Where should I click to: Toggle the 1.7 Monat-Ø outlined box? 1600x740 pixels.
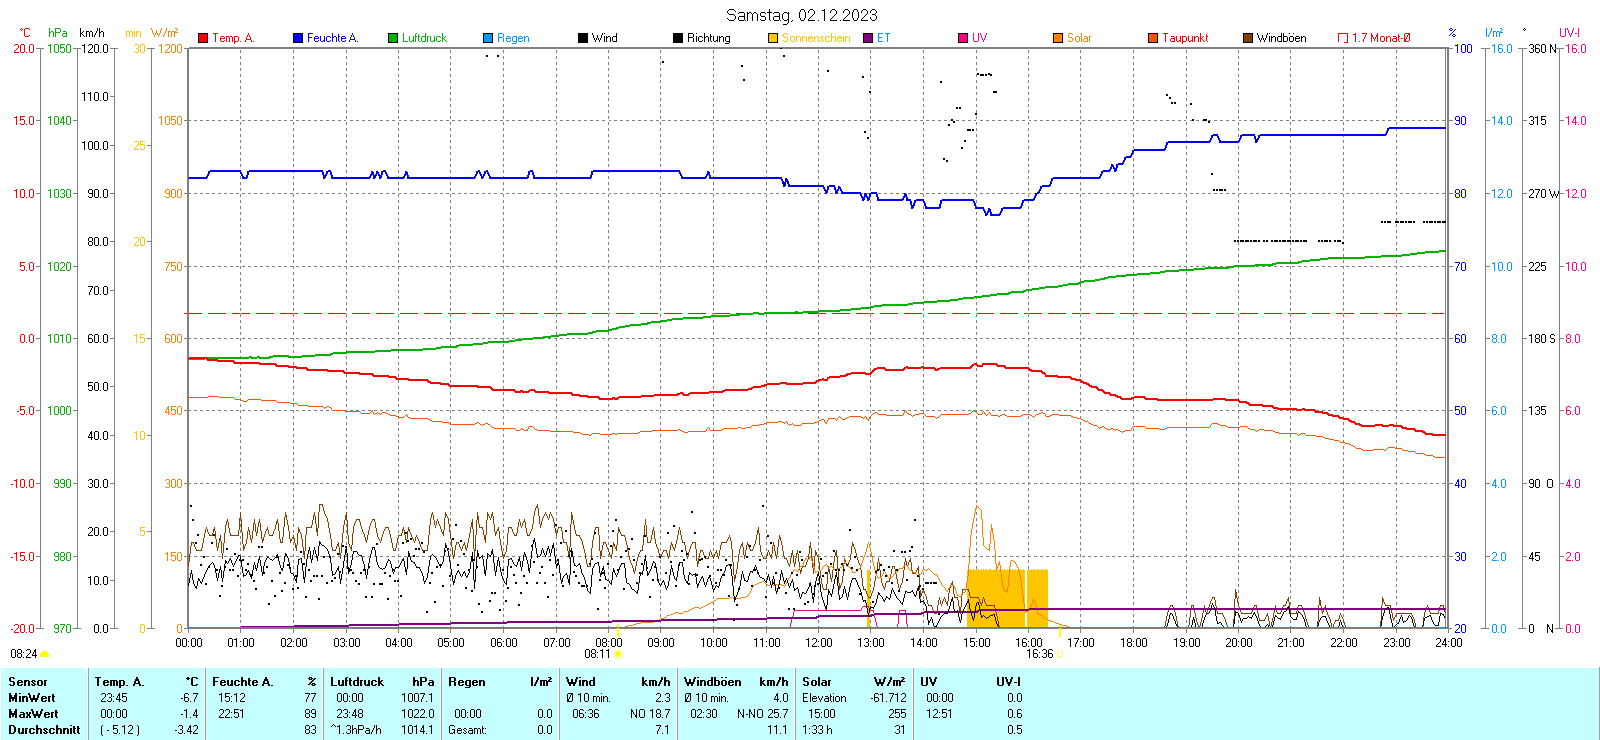[1343, 38]
